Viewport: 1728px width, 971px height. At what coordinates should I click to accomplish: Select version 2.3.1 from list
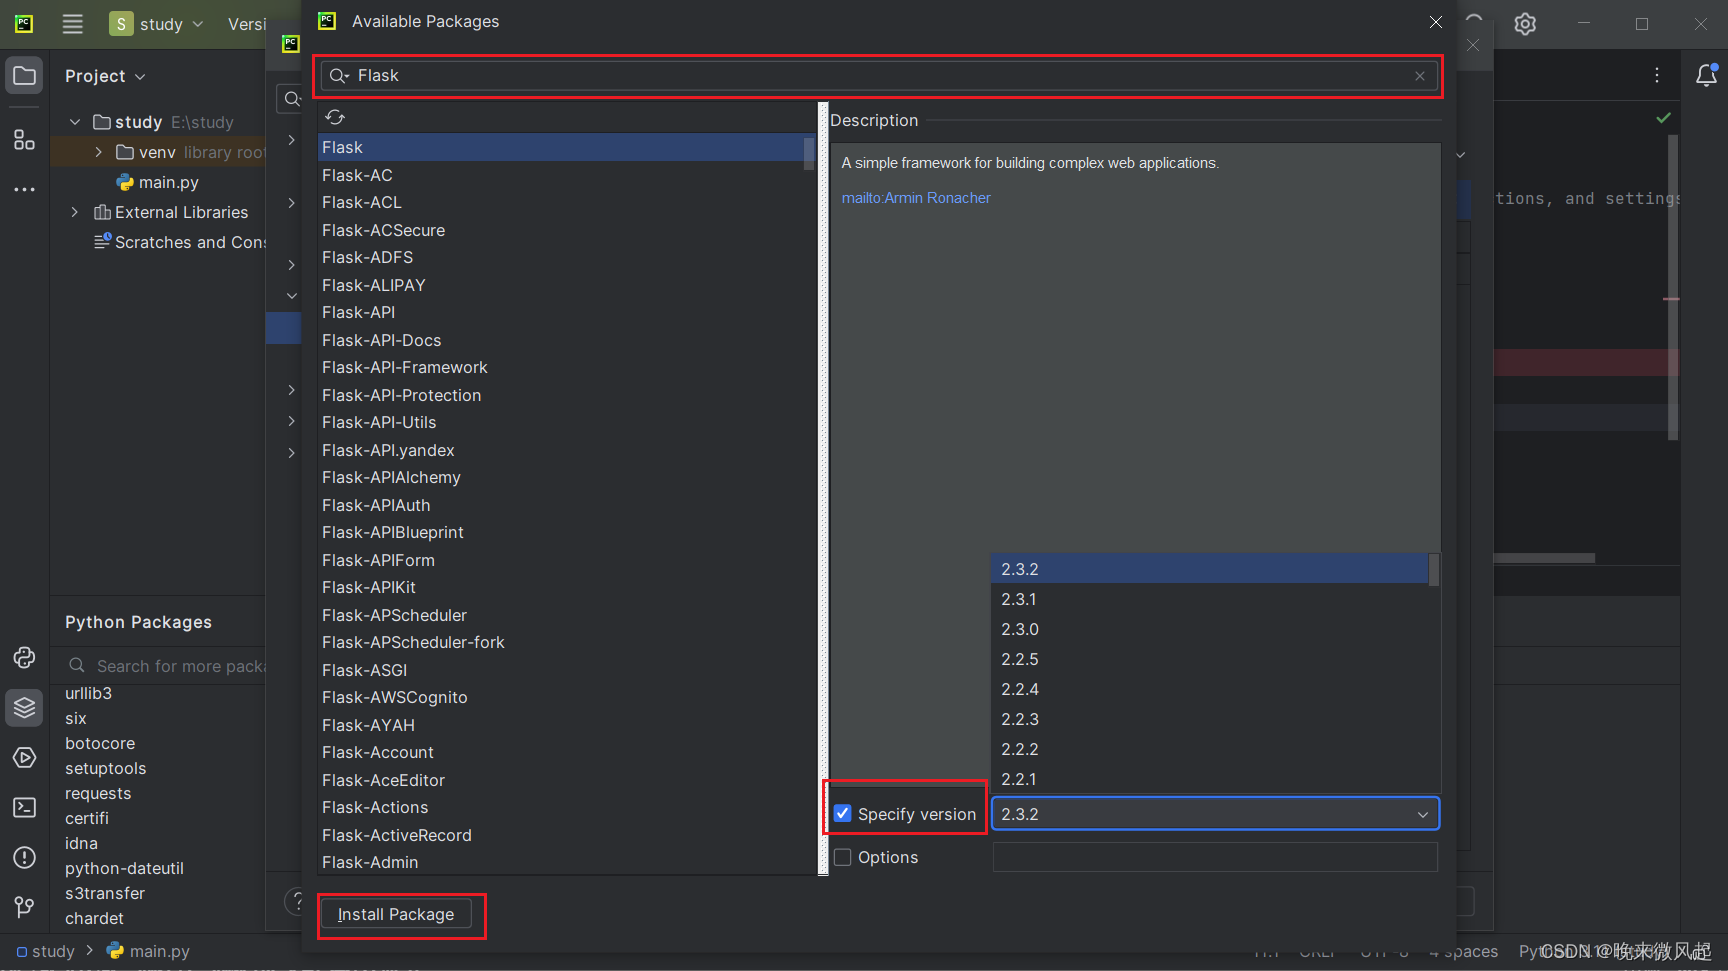click(x=1209, y=599)
